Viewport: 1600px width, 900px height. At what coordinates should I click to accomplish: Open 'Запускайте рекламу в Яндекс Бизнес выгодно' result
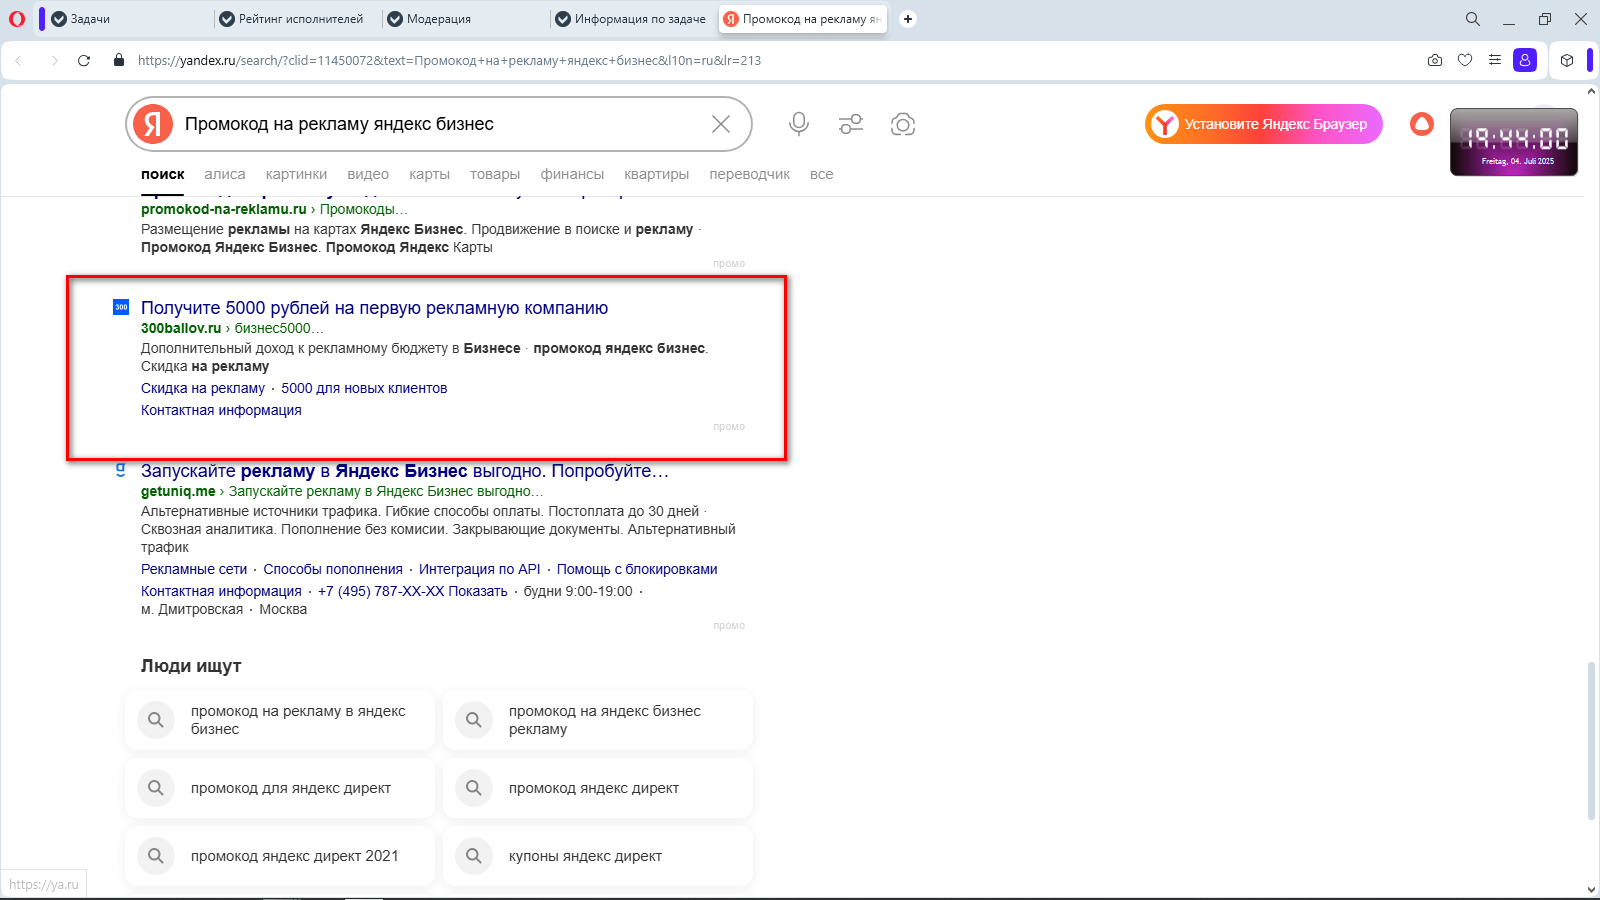click(404, 471)
